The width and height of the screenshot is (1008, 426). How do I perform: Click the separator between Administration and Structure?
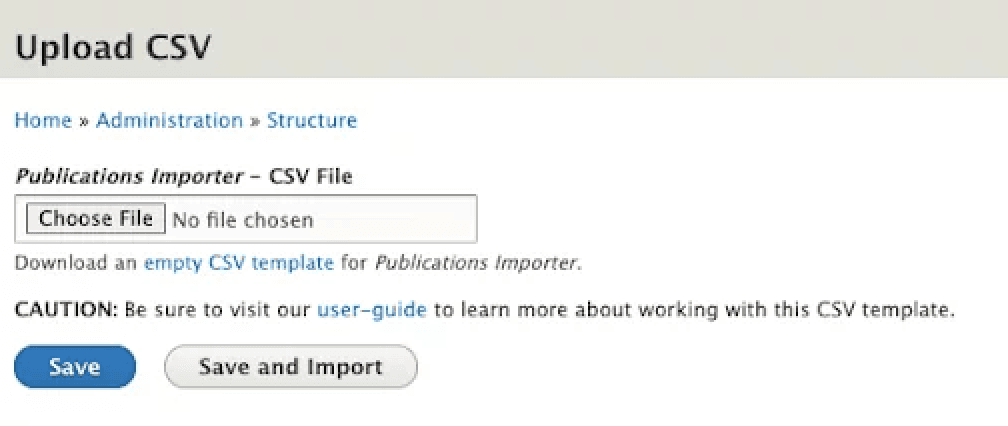255,121
